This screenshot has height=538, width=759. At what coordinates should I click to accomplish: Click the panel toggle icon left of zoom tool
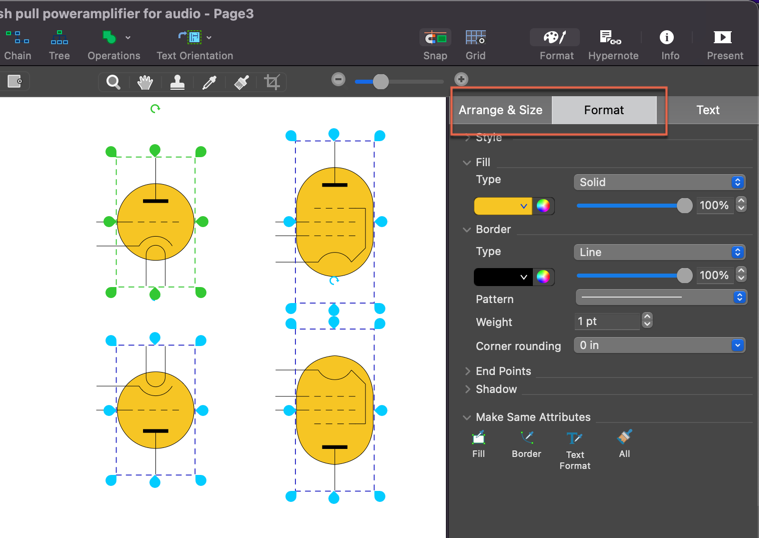pos(15,81)
